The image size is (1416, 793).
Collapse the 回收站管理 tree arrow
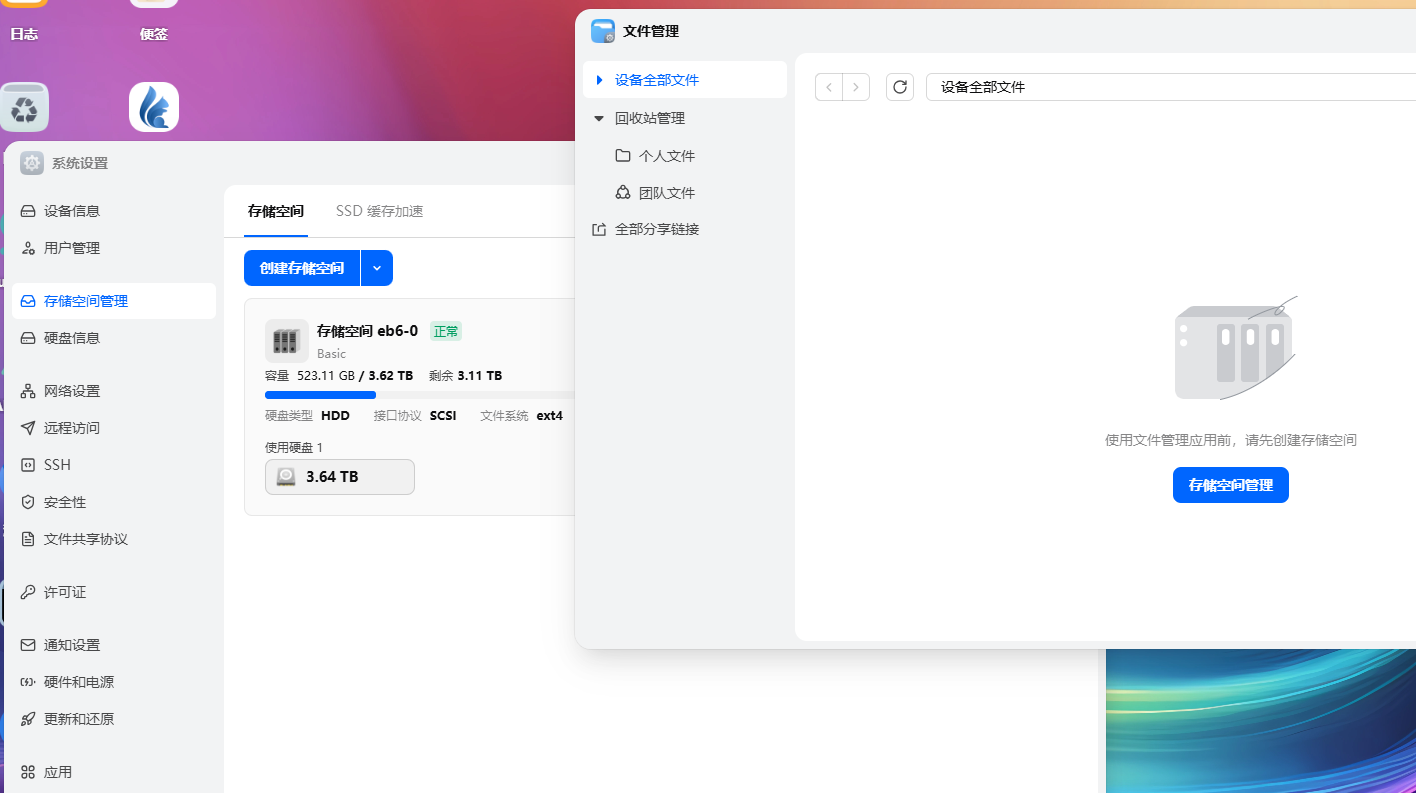599,118
